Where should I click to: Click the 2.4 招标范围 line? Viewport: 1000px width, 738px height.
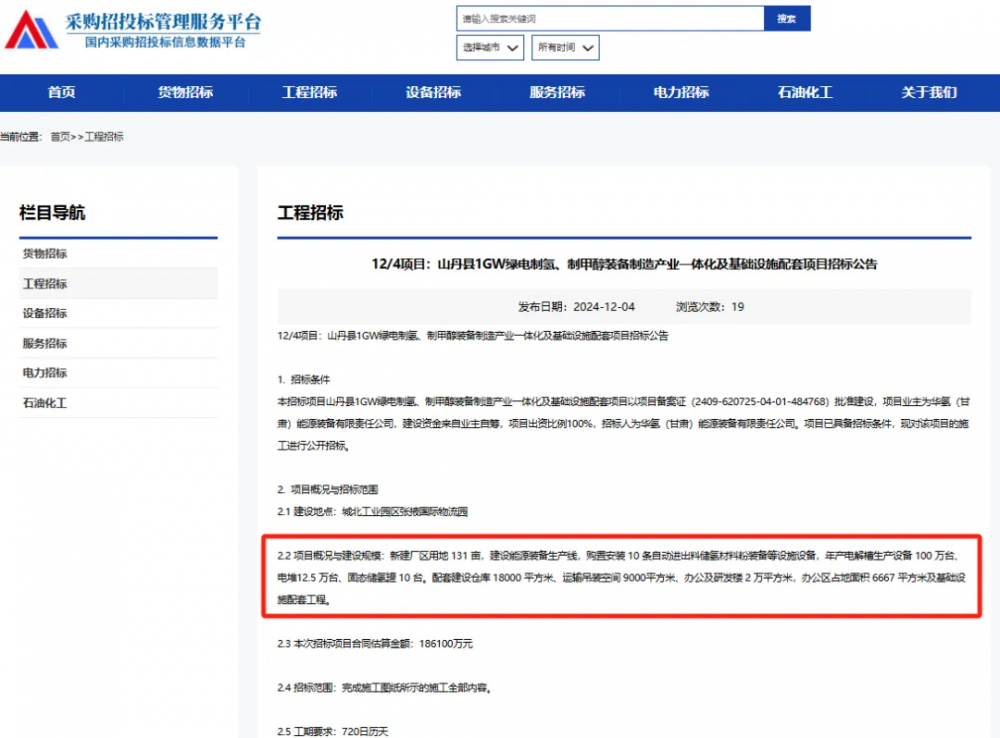coord(384,688)
